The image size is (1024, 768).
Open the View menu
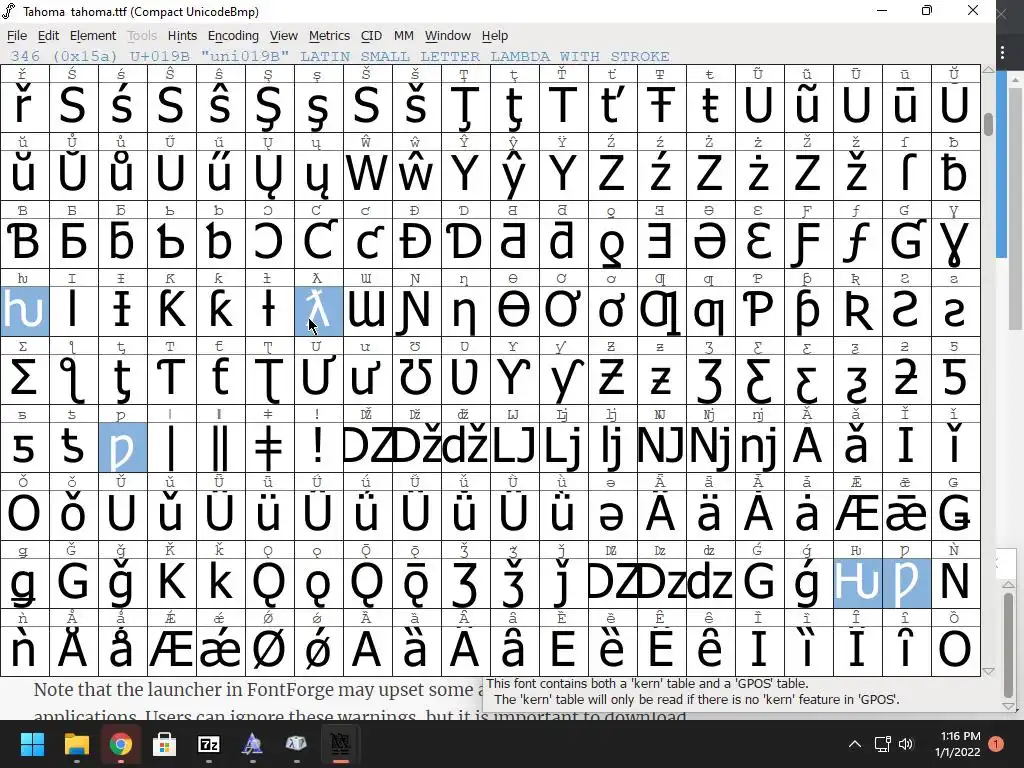tap(283, 36)
